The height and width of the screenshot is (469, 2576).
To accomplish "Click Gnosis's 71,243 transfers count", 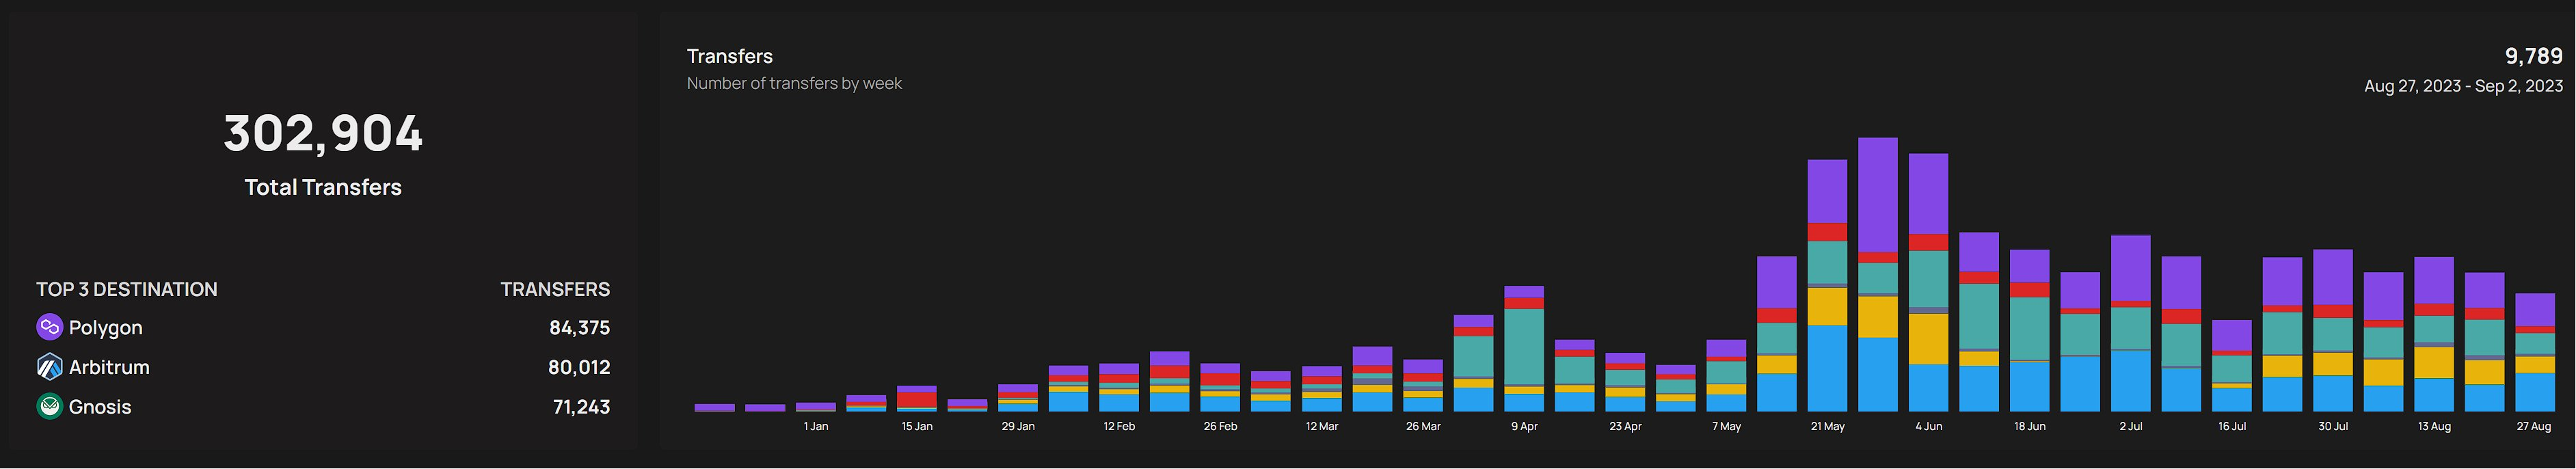I will (581, 407).
